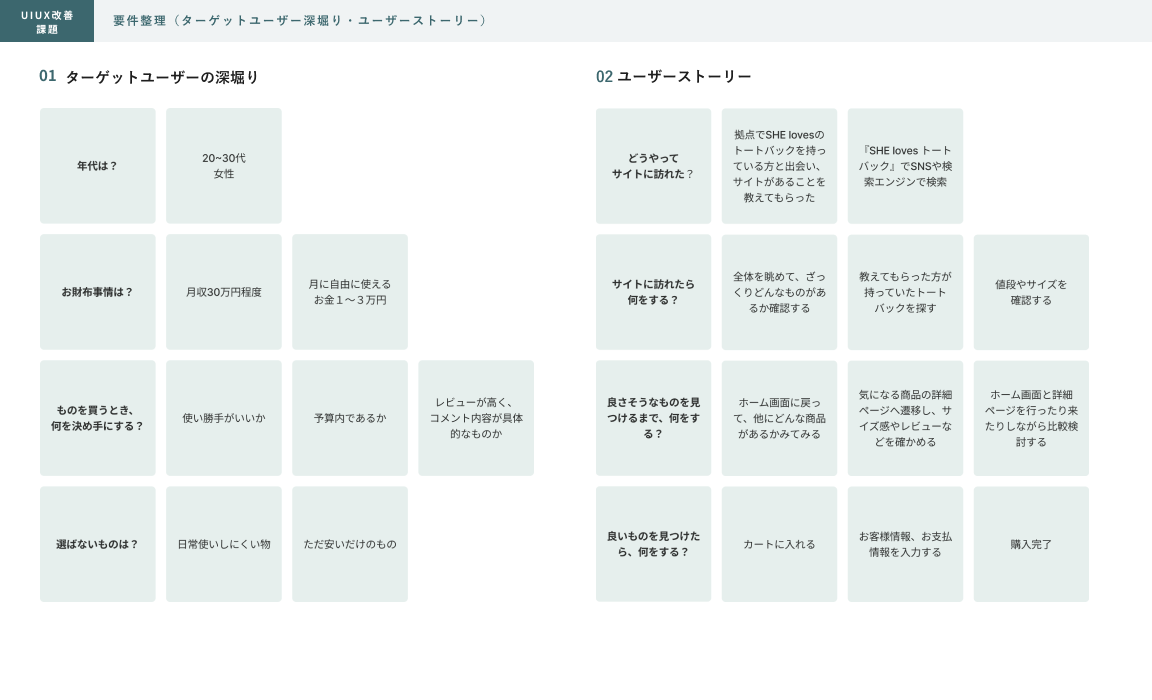Select the どうやってサイトに訪れた？ card
Image resolution: width=1152 pixels, height=700 pixels.
[653, 166]
